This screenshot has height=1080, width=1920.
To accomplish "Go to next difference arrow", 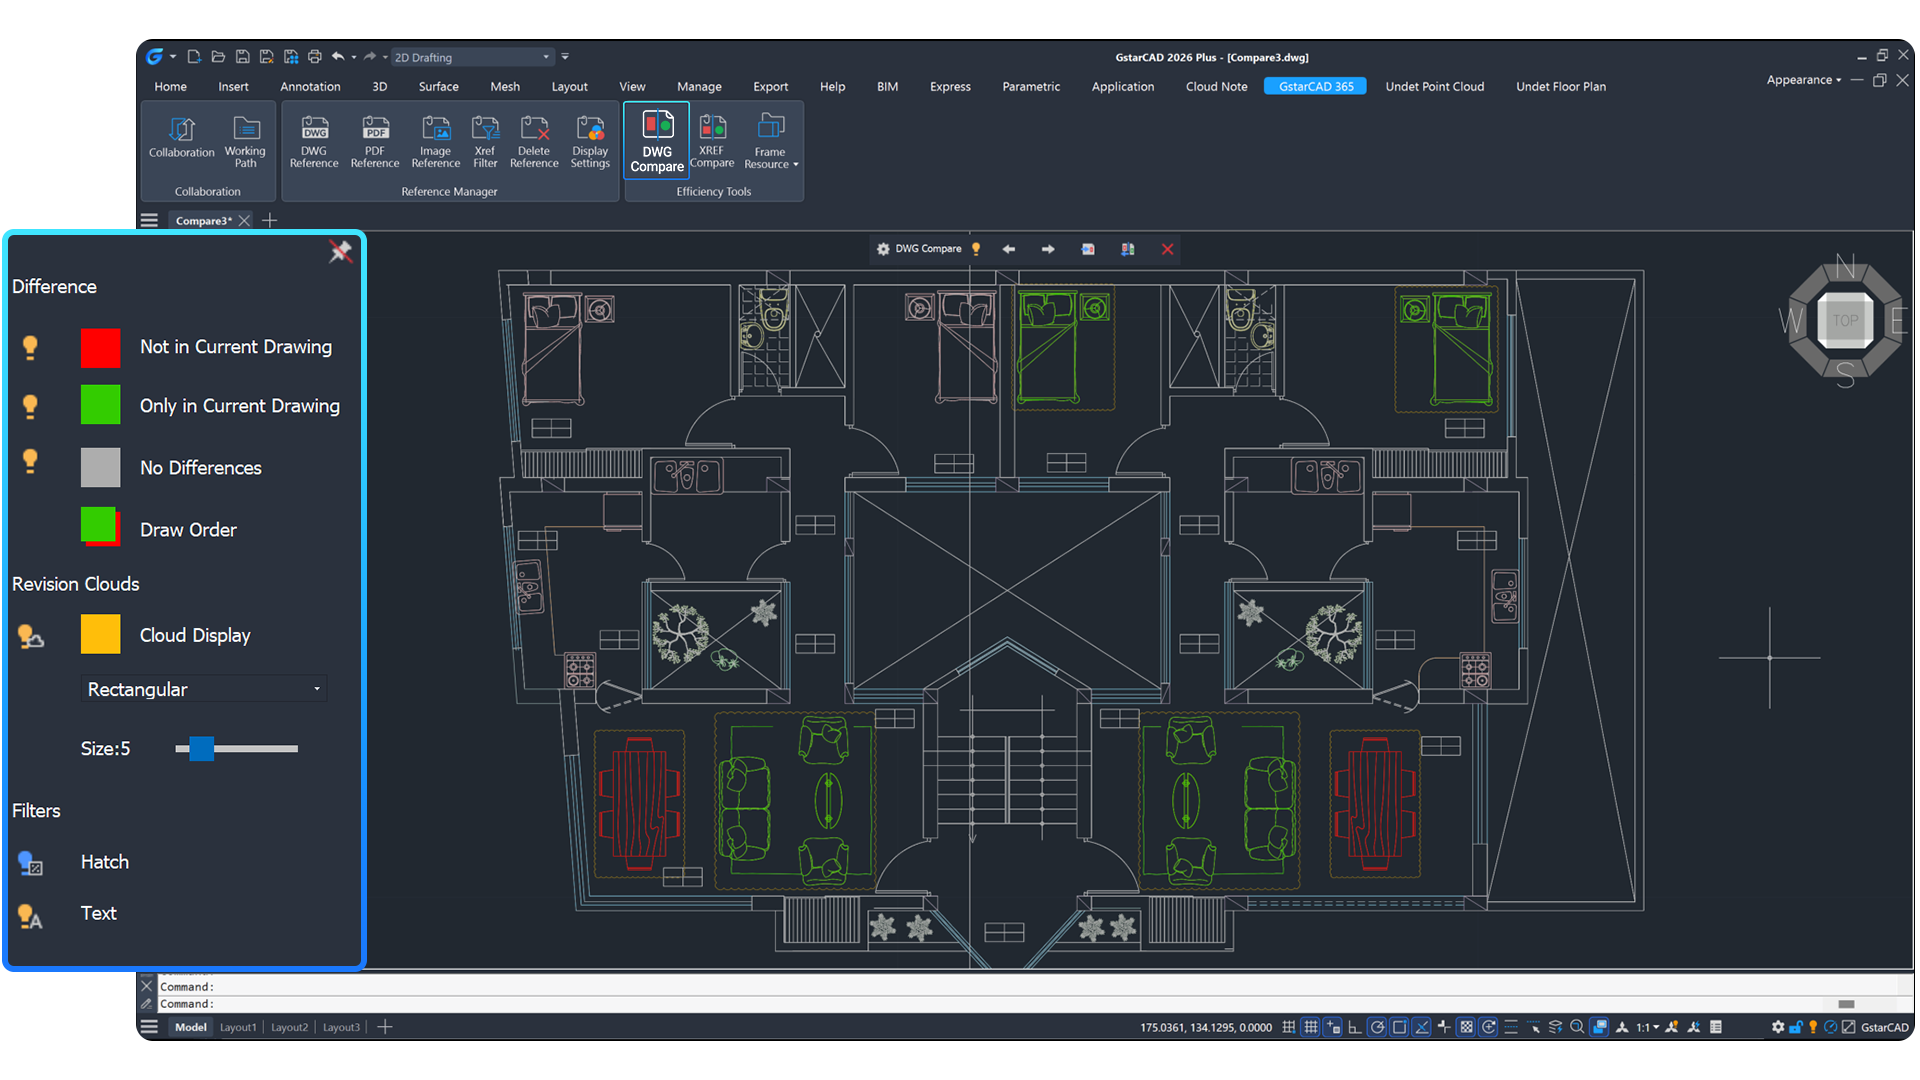I will [1048, 249].
